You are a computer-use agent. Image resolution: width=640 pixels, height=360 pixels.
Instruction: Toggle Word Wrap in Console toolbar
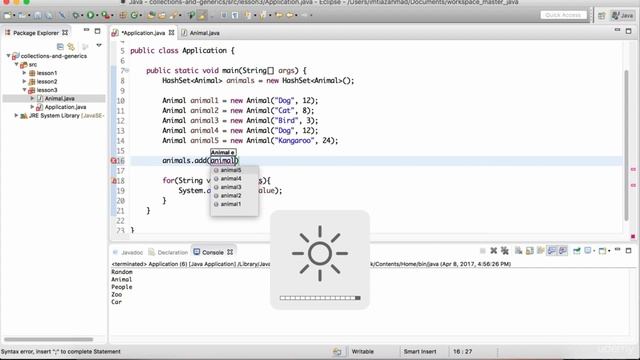coord(540,251)
